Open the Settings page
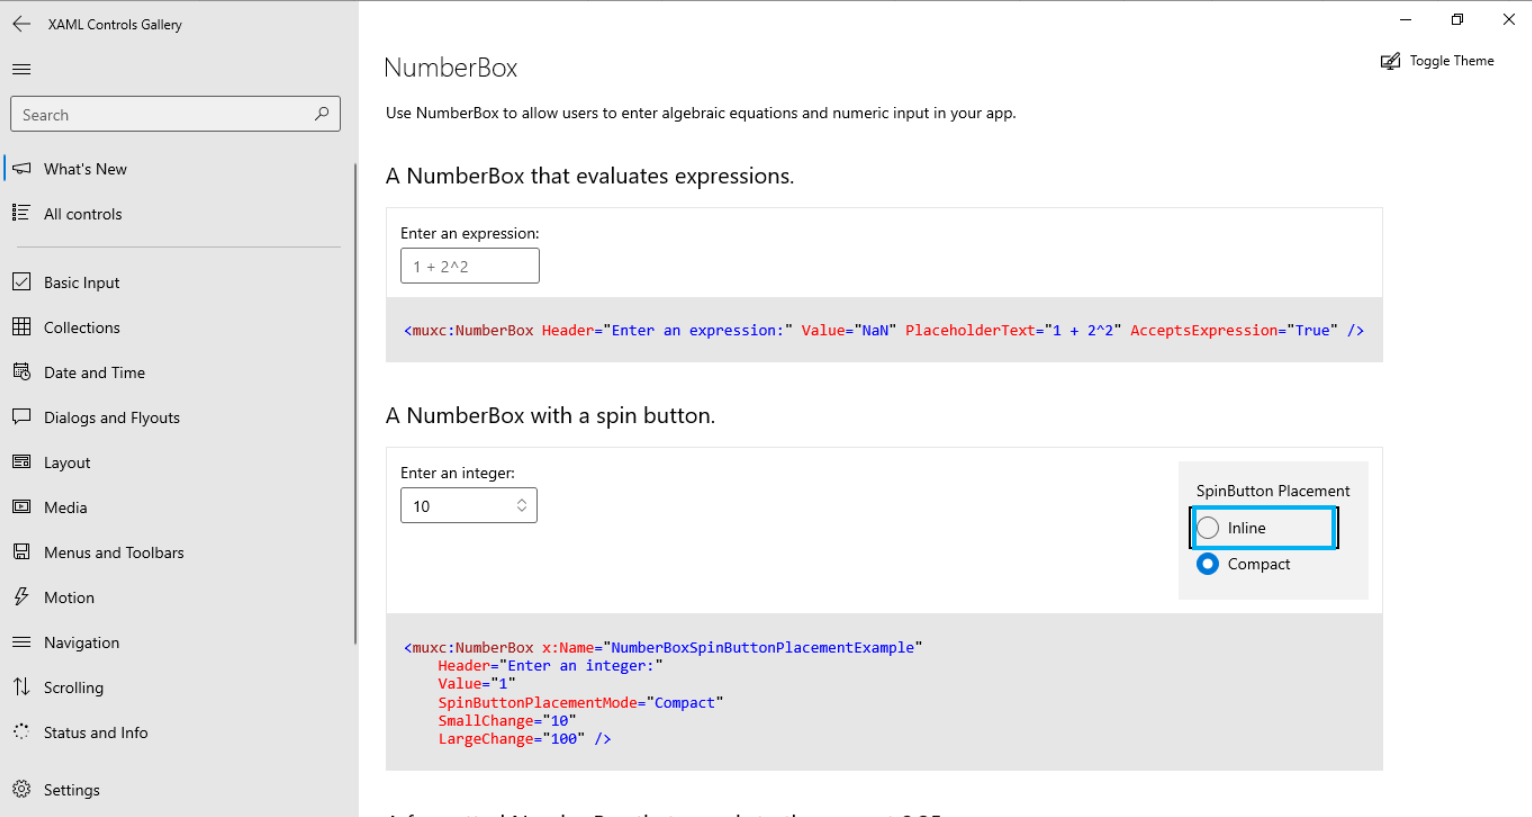The width and height of the screenshot is (1532, 817). tap(180, 790)
